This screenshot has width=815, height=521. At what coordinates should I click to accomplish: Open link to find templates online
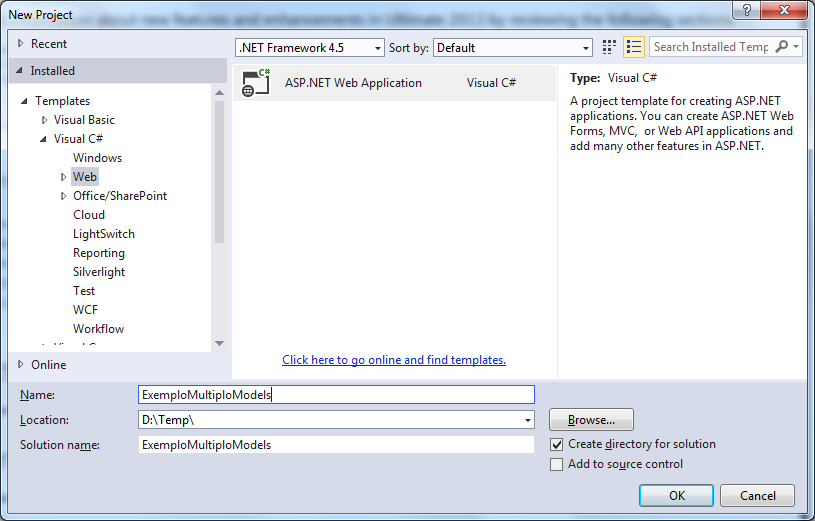(x=394, y=360)
